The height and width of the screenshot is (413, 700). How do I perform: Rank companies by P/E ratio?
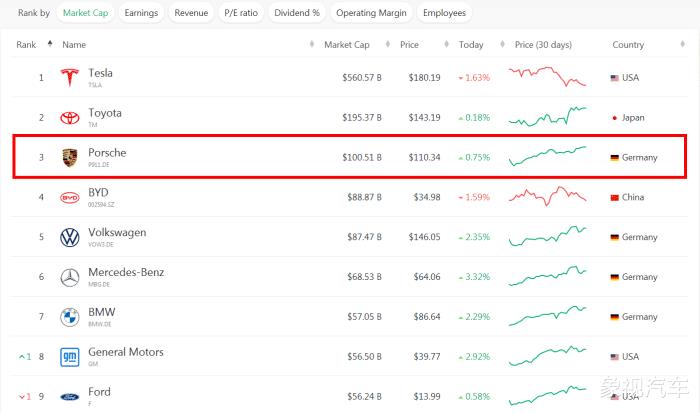pyautogui.click(x=241, y=13)
